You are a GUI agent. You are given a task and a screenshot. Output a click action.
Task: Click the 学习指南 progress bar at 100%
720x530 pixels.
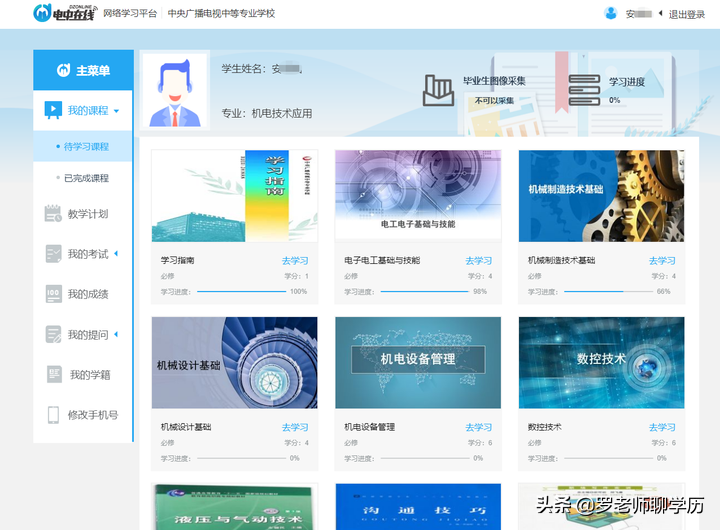pos(242,291)
